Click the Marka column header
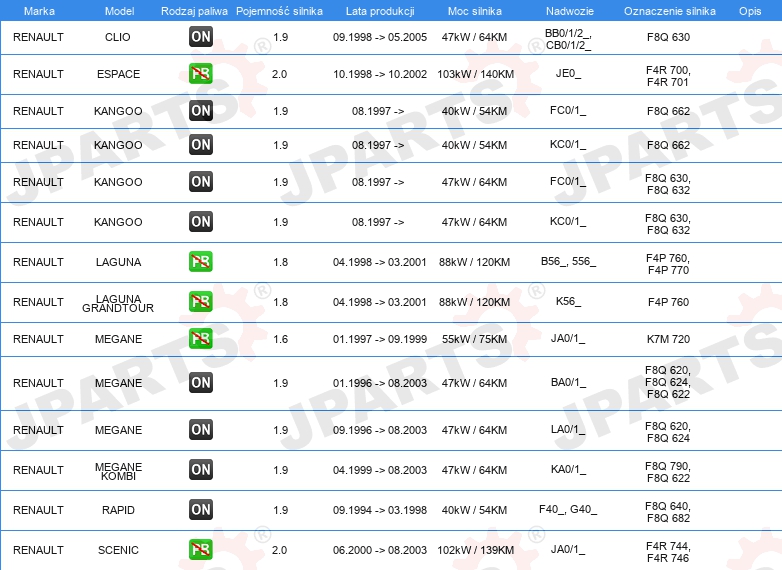The image size is (782, 570). click(x=39, y=11)
